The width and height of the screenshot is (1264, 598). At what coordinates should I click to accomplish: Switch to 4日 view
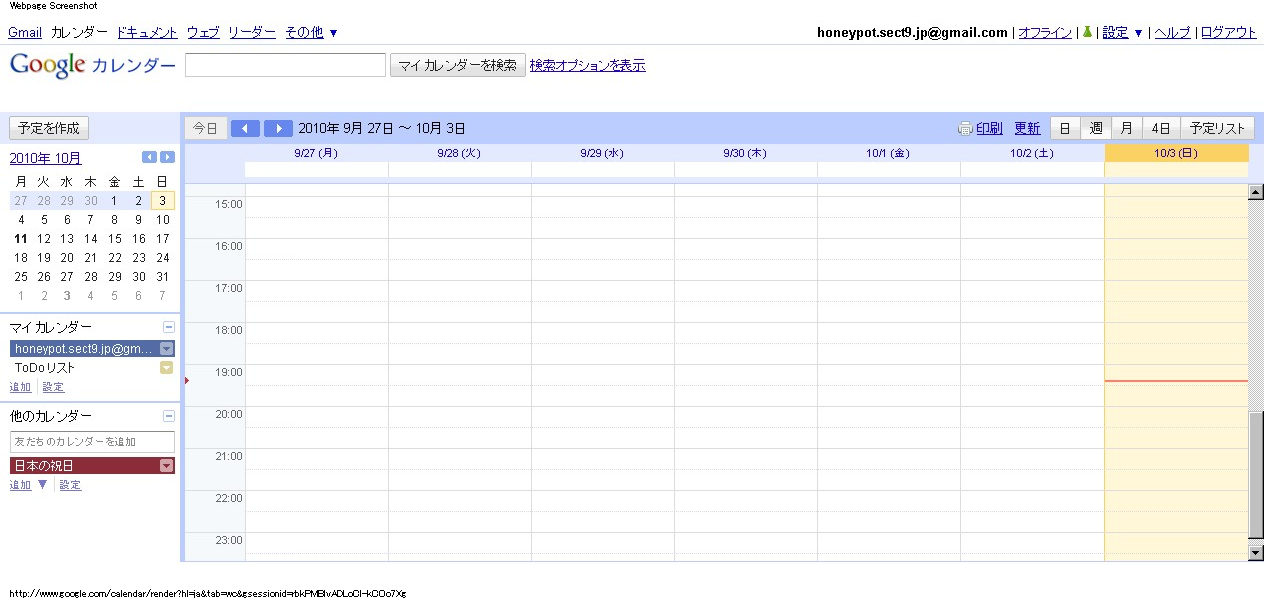coord(1161,128)
